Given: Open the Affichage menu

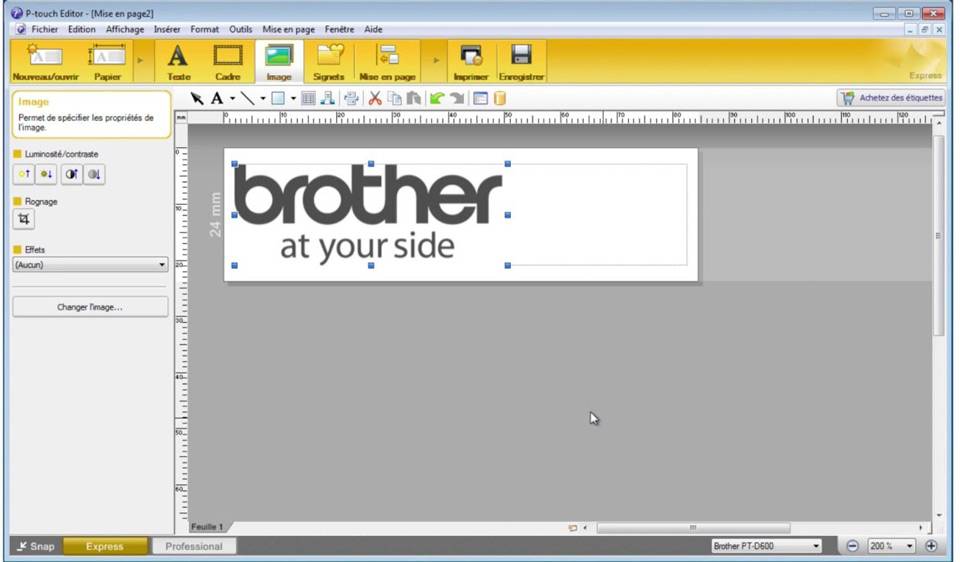Looking at the screenshot, I should (125, 29).
